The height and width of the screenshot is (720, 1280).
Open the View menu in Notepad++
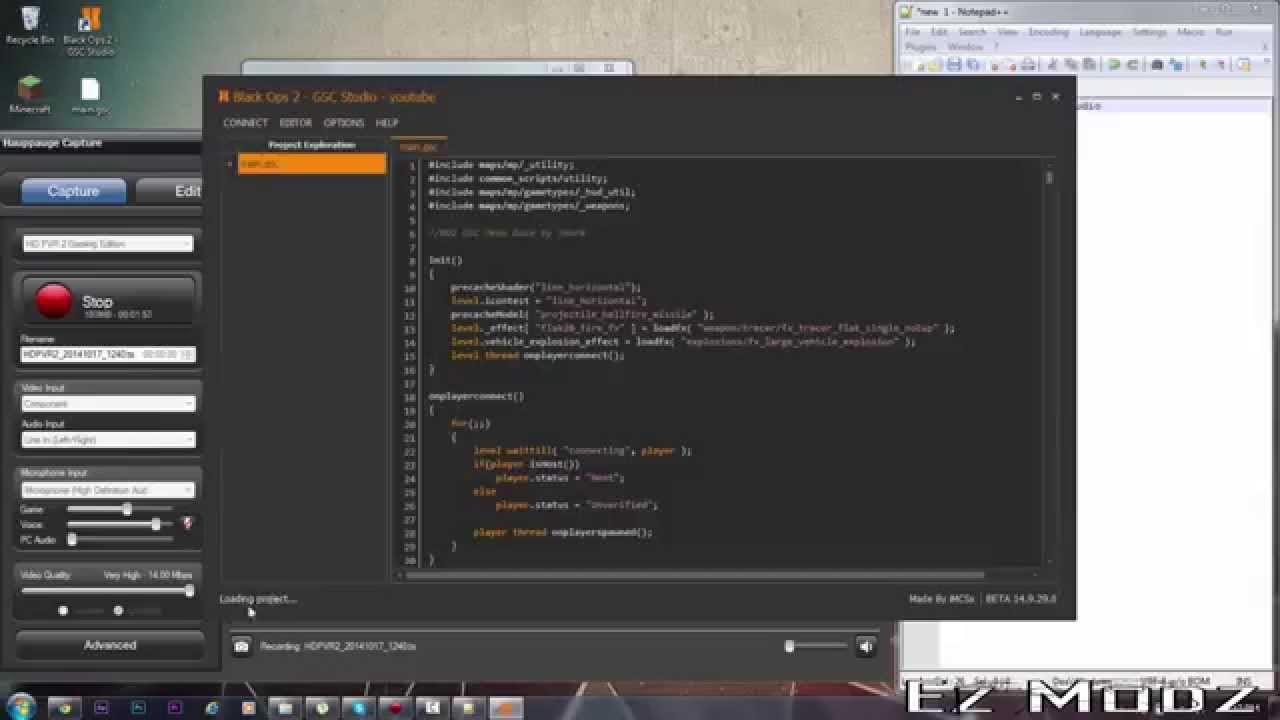pyautogui.click(x=1007, y=32)
